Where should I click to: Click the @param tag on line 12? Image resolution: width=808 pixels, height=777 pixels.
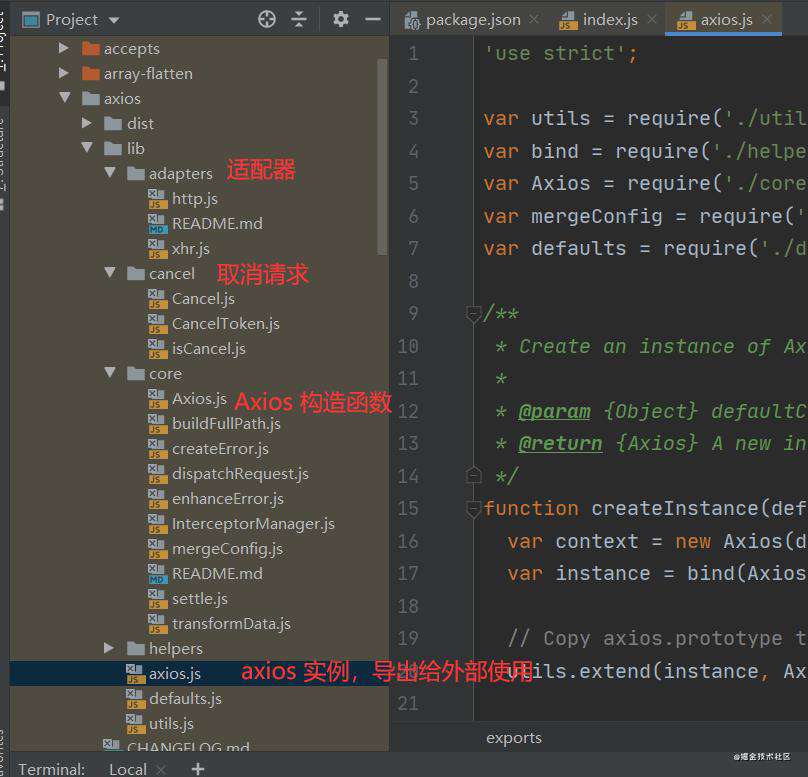[x=554, y=411]
